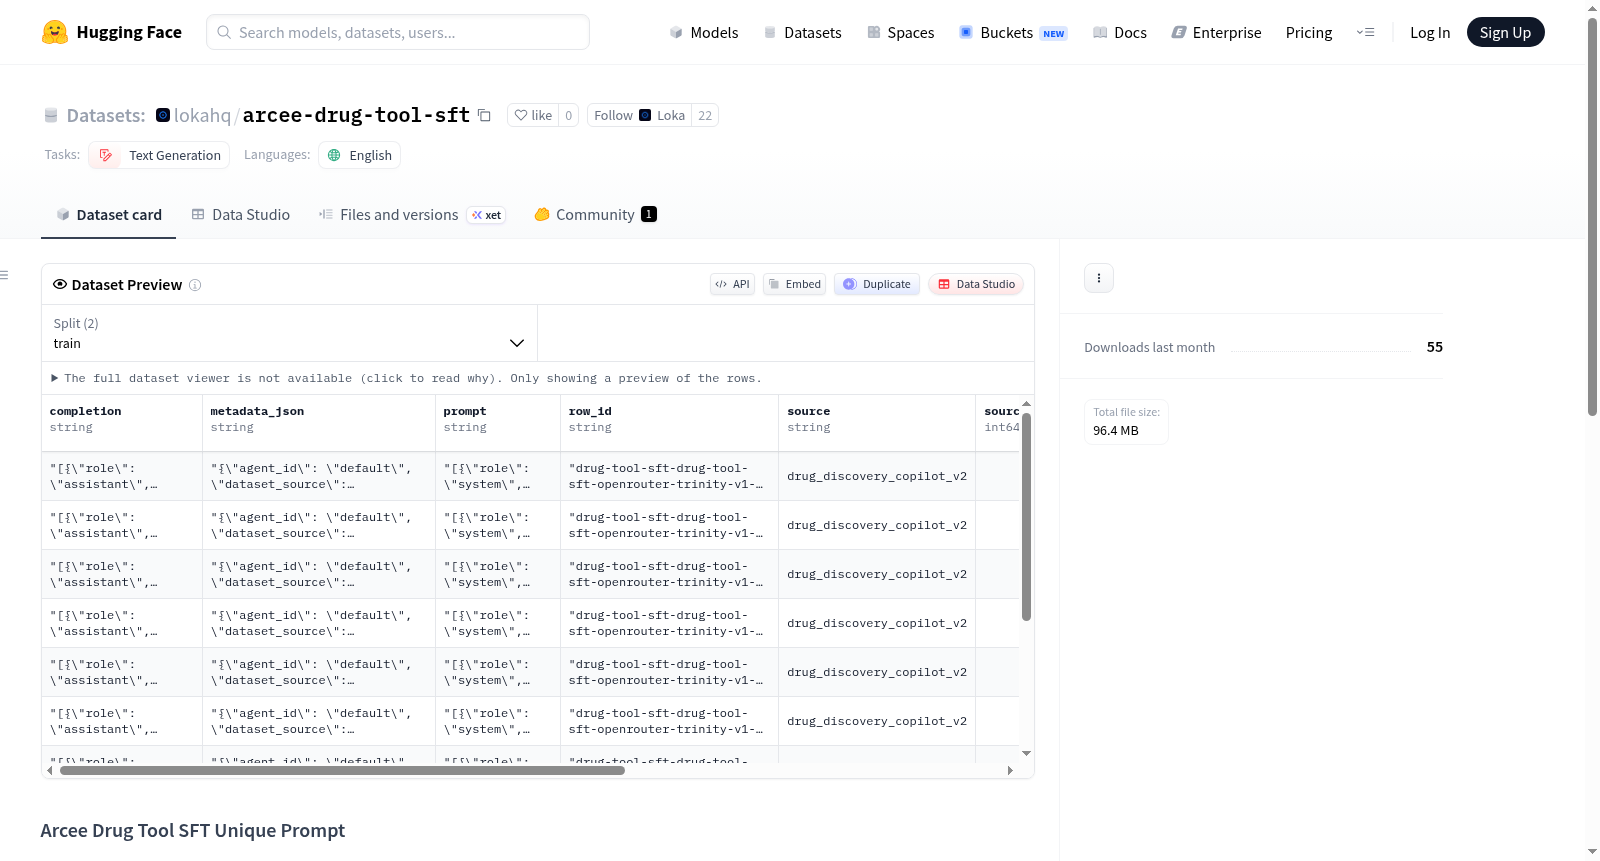The width and height of the screenshot is (1600, 861).
Task: Click the table horizontal scrollbar thumb
Action: [342, 771]
